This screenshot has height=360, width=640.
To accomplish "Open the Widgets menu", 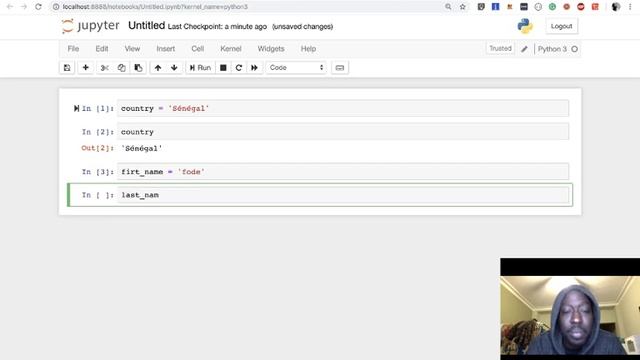I will 271,49.
